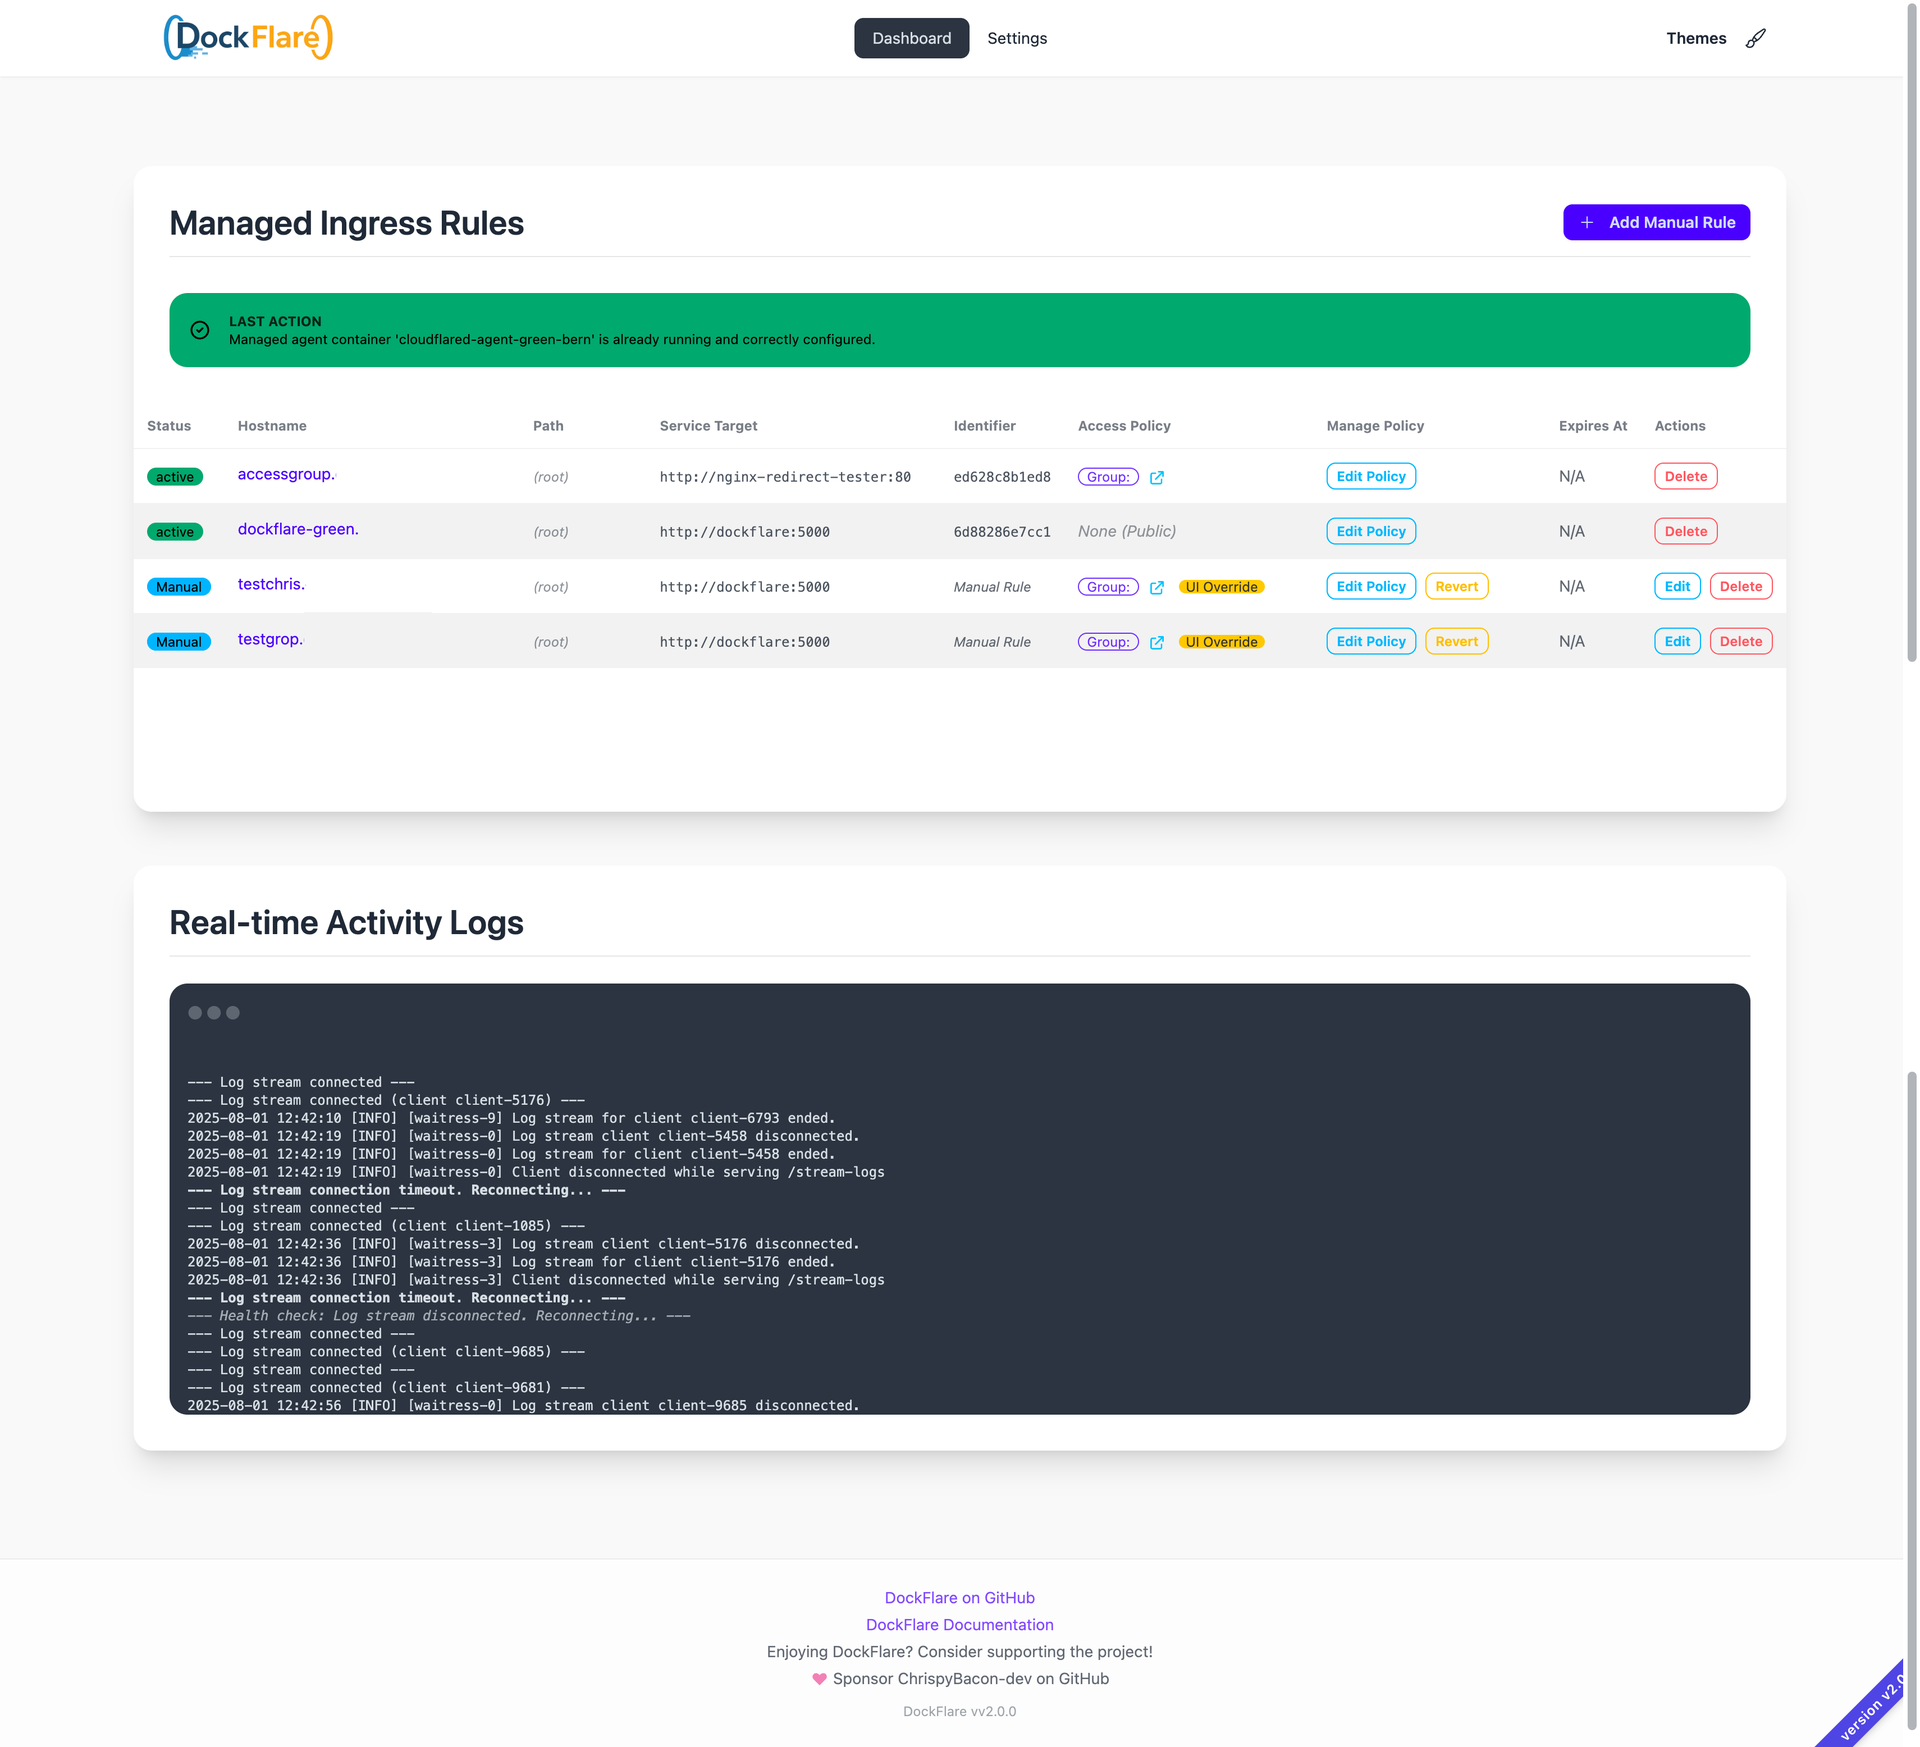1920x1747 pixels.
Task: Delete the dockflare-green ingress rule
Action: pos(1685,531)
